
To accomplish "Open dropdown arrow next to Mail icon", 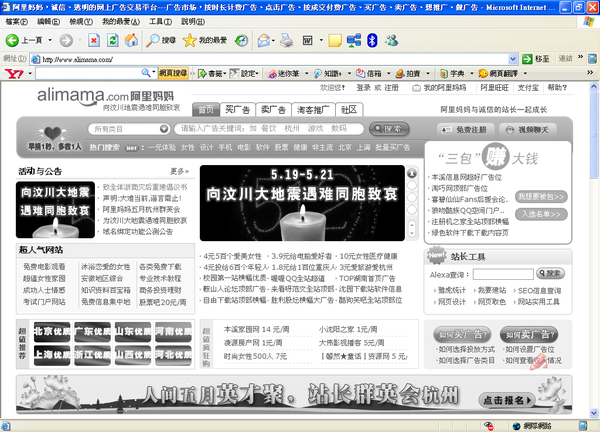I will pos(273,41).
